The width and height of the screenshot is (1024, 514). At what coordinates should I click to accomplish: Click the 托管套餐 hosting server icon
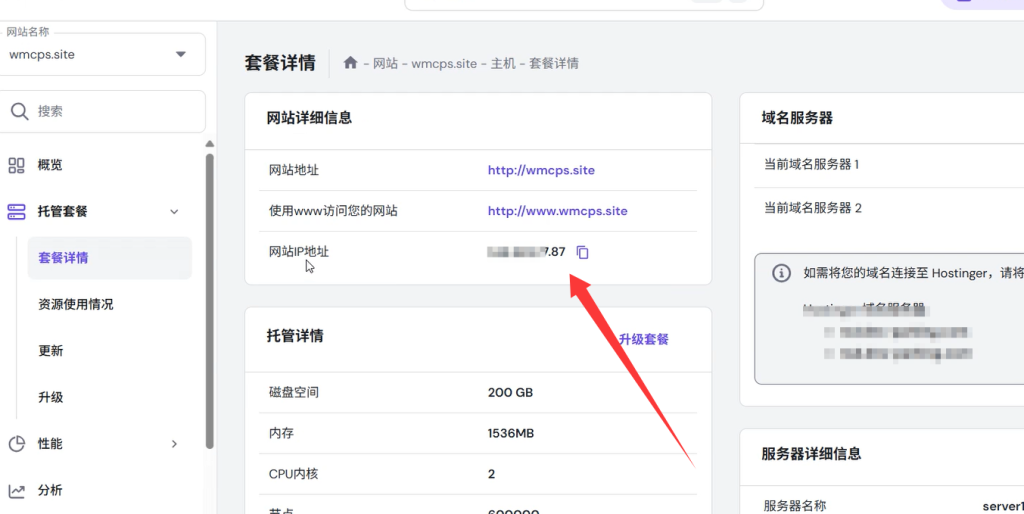pos(17,211)
